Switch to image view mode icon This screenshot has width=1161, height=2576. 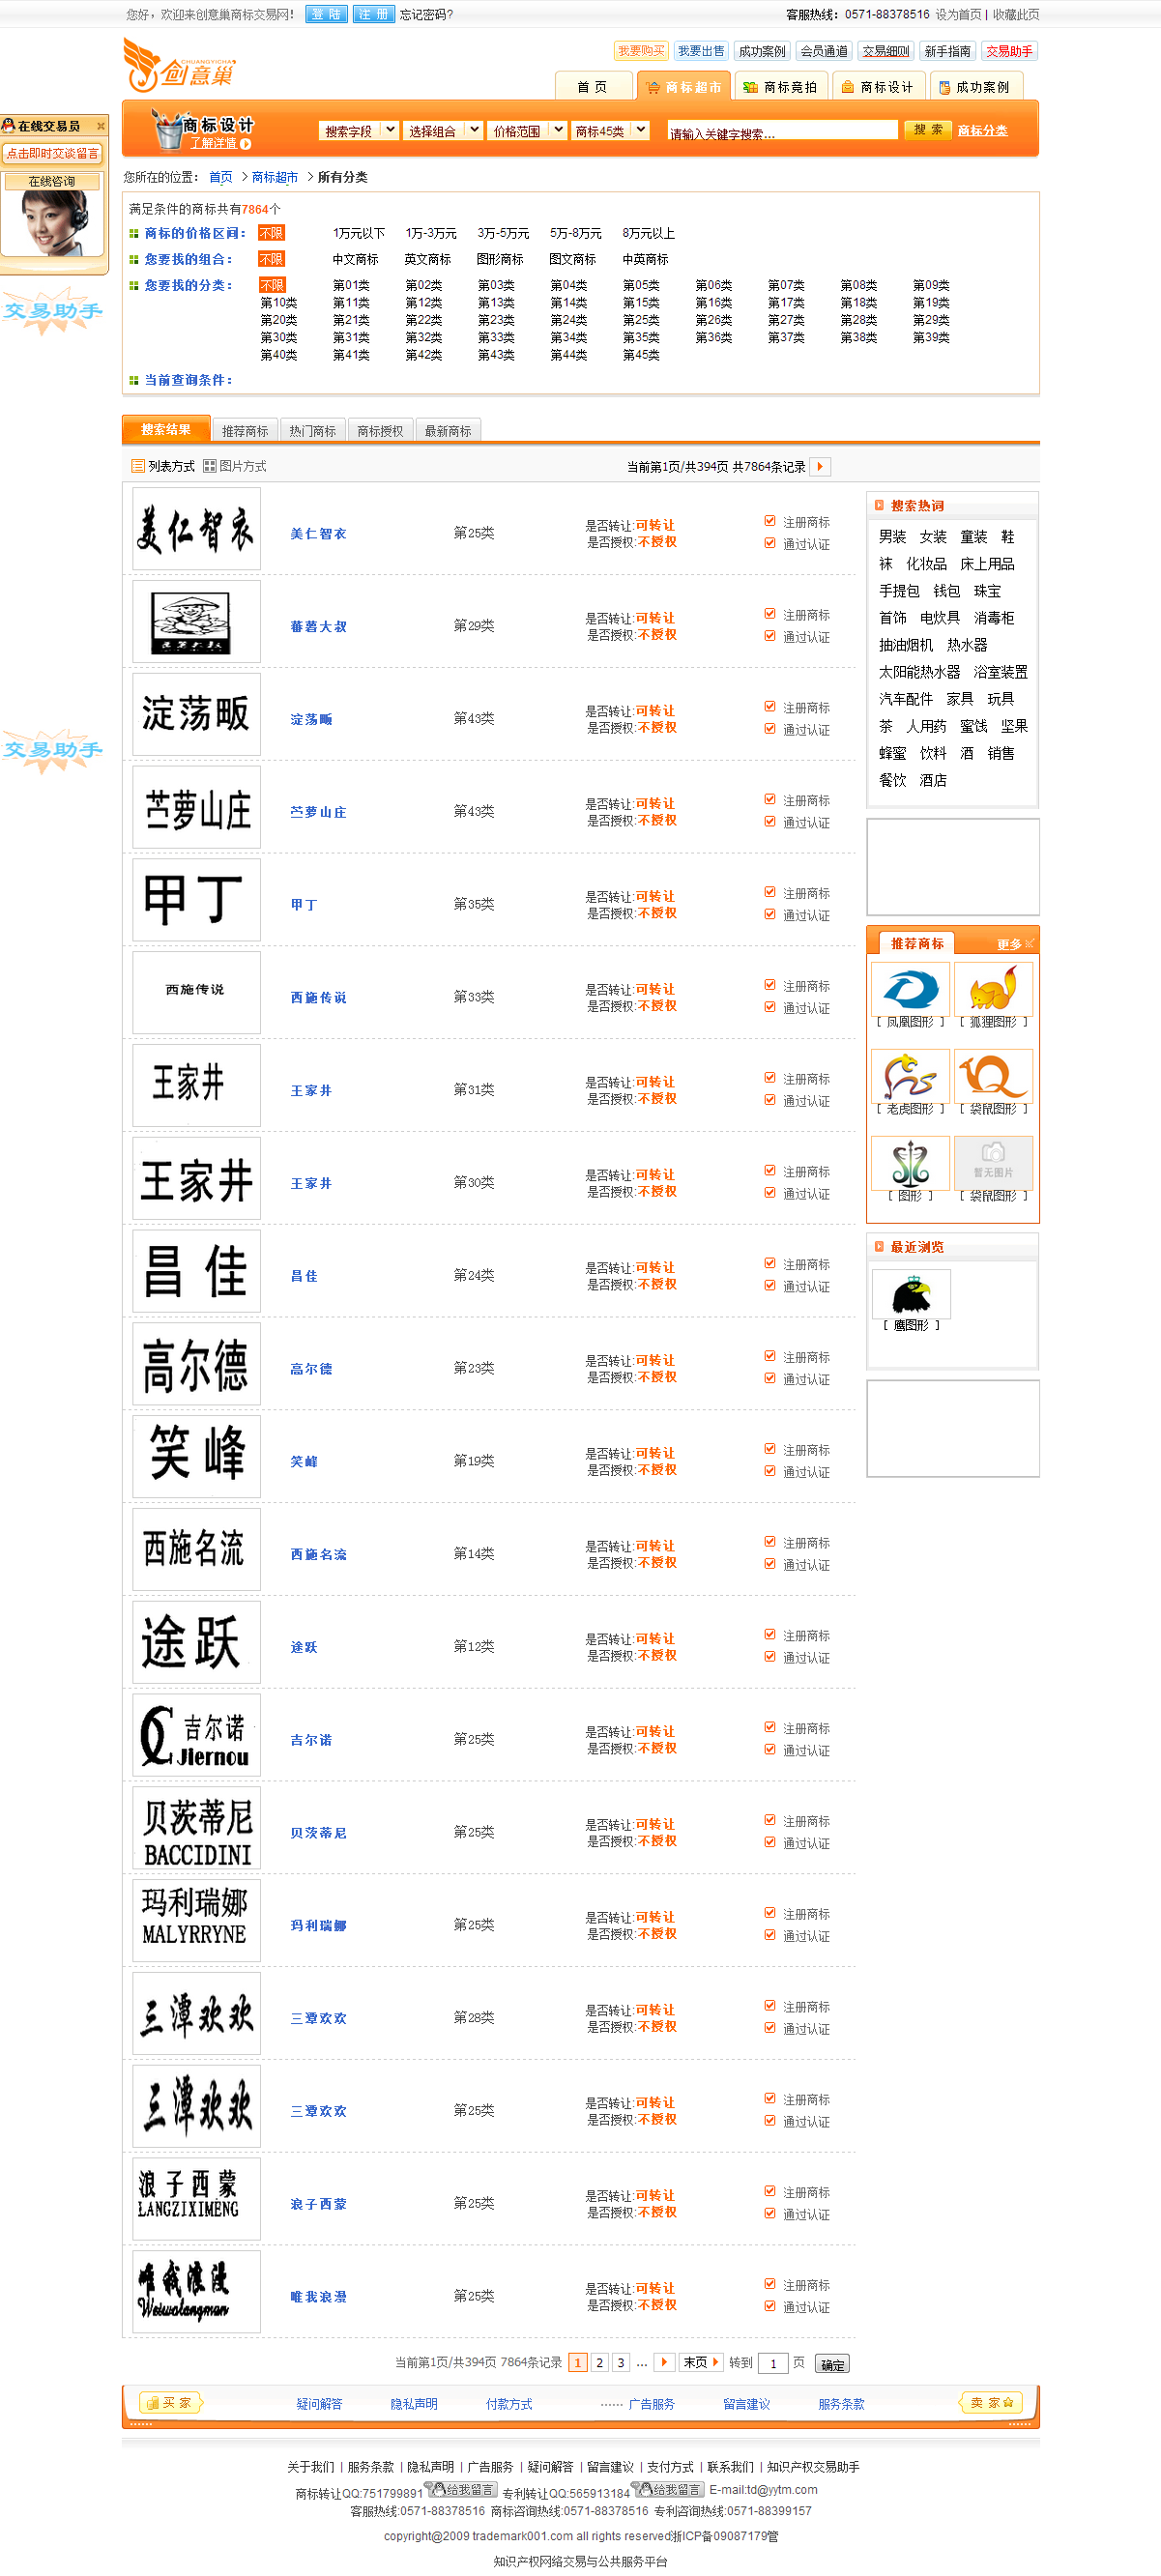(x=209, y=466)
